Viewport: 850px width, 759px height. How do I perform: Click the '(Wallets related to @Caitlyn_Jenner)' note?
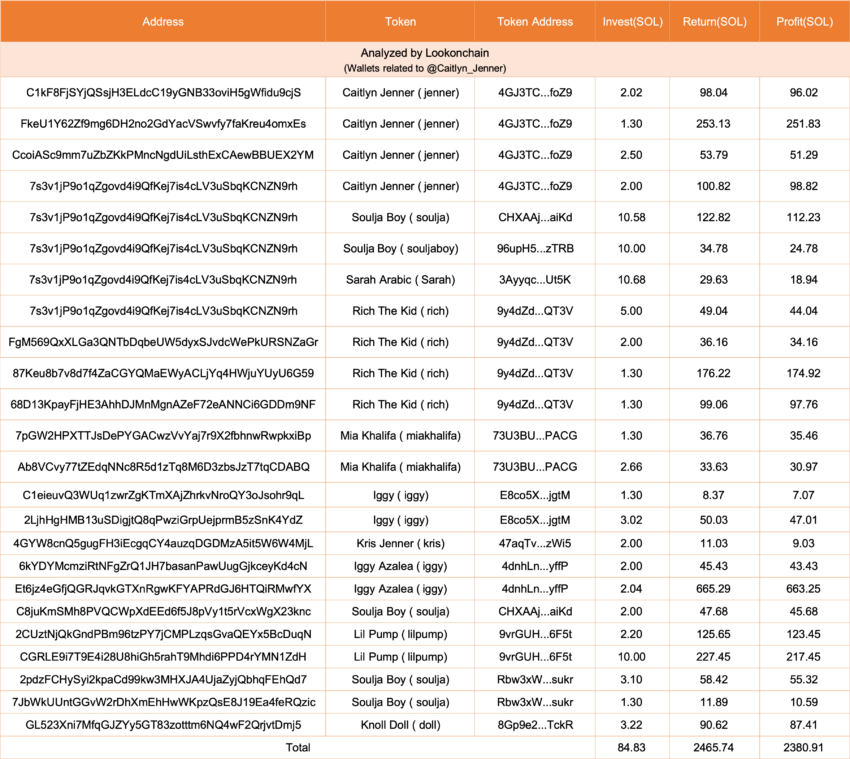425,68
